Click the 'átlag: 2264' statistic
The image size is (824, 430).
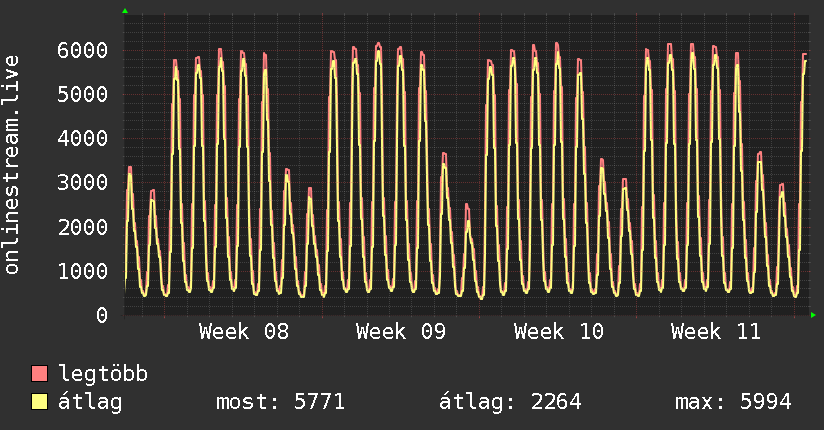(510, 402)
